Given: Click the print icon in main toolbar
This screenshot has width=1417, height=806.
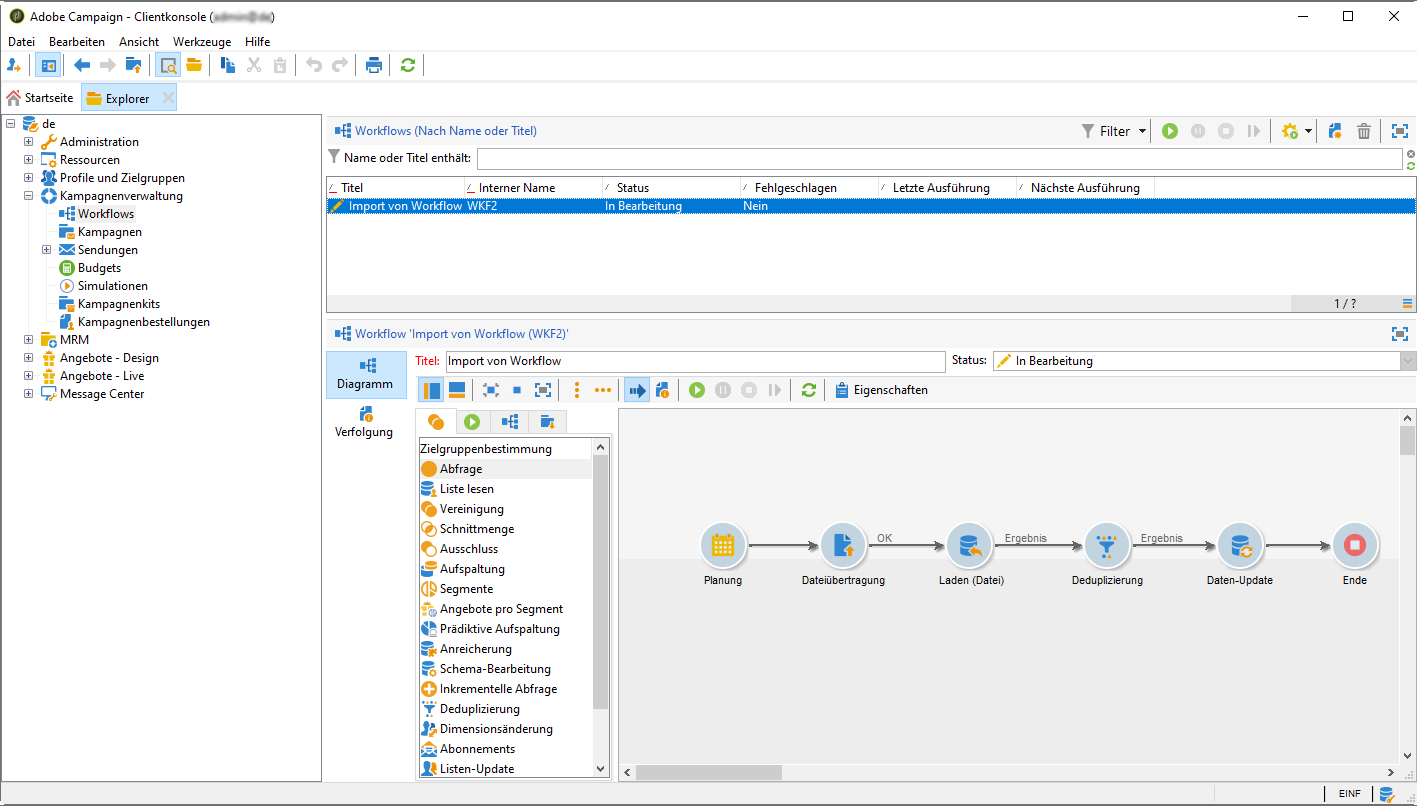Looking at the screenshot, I should (x=373, y=66).
